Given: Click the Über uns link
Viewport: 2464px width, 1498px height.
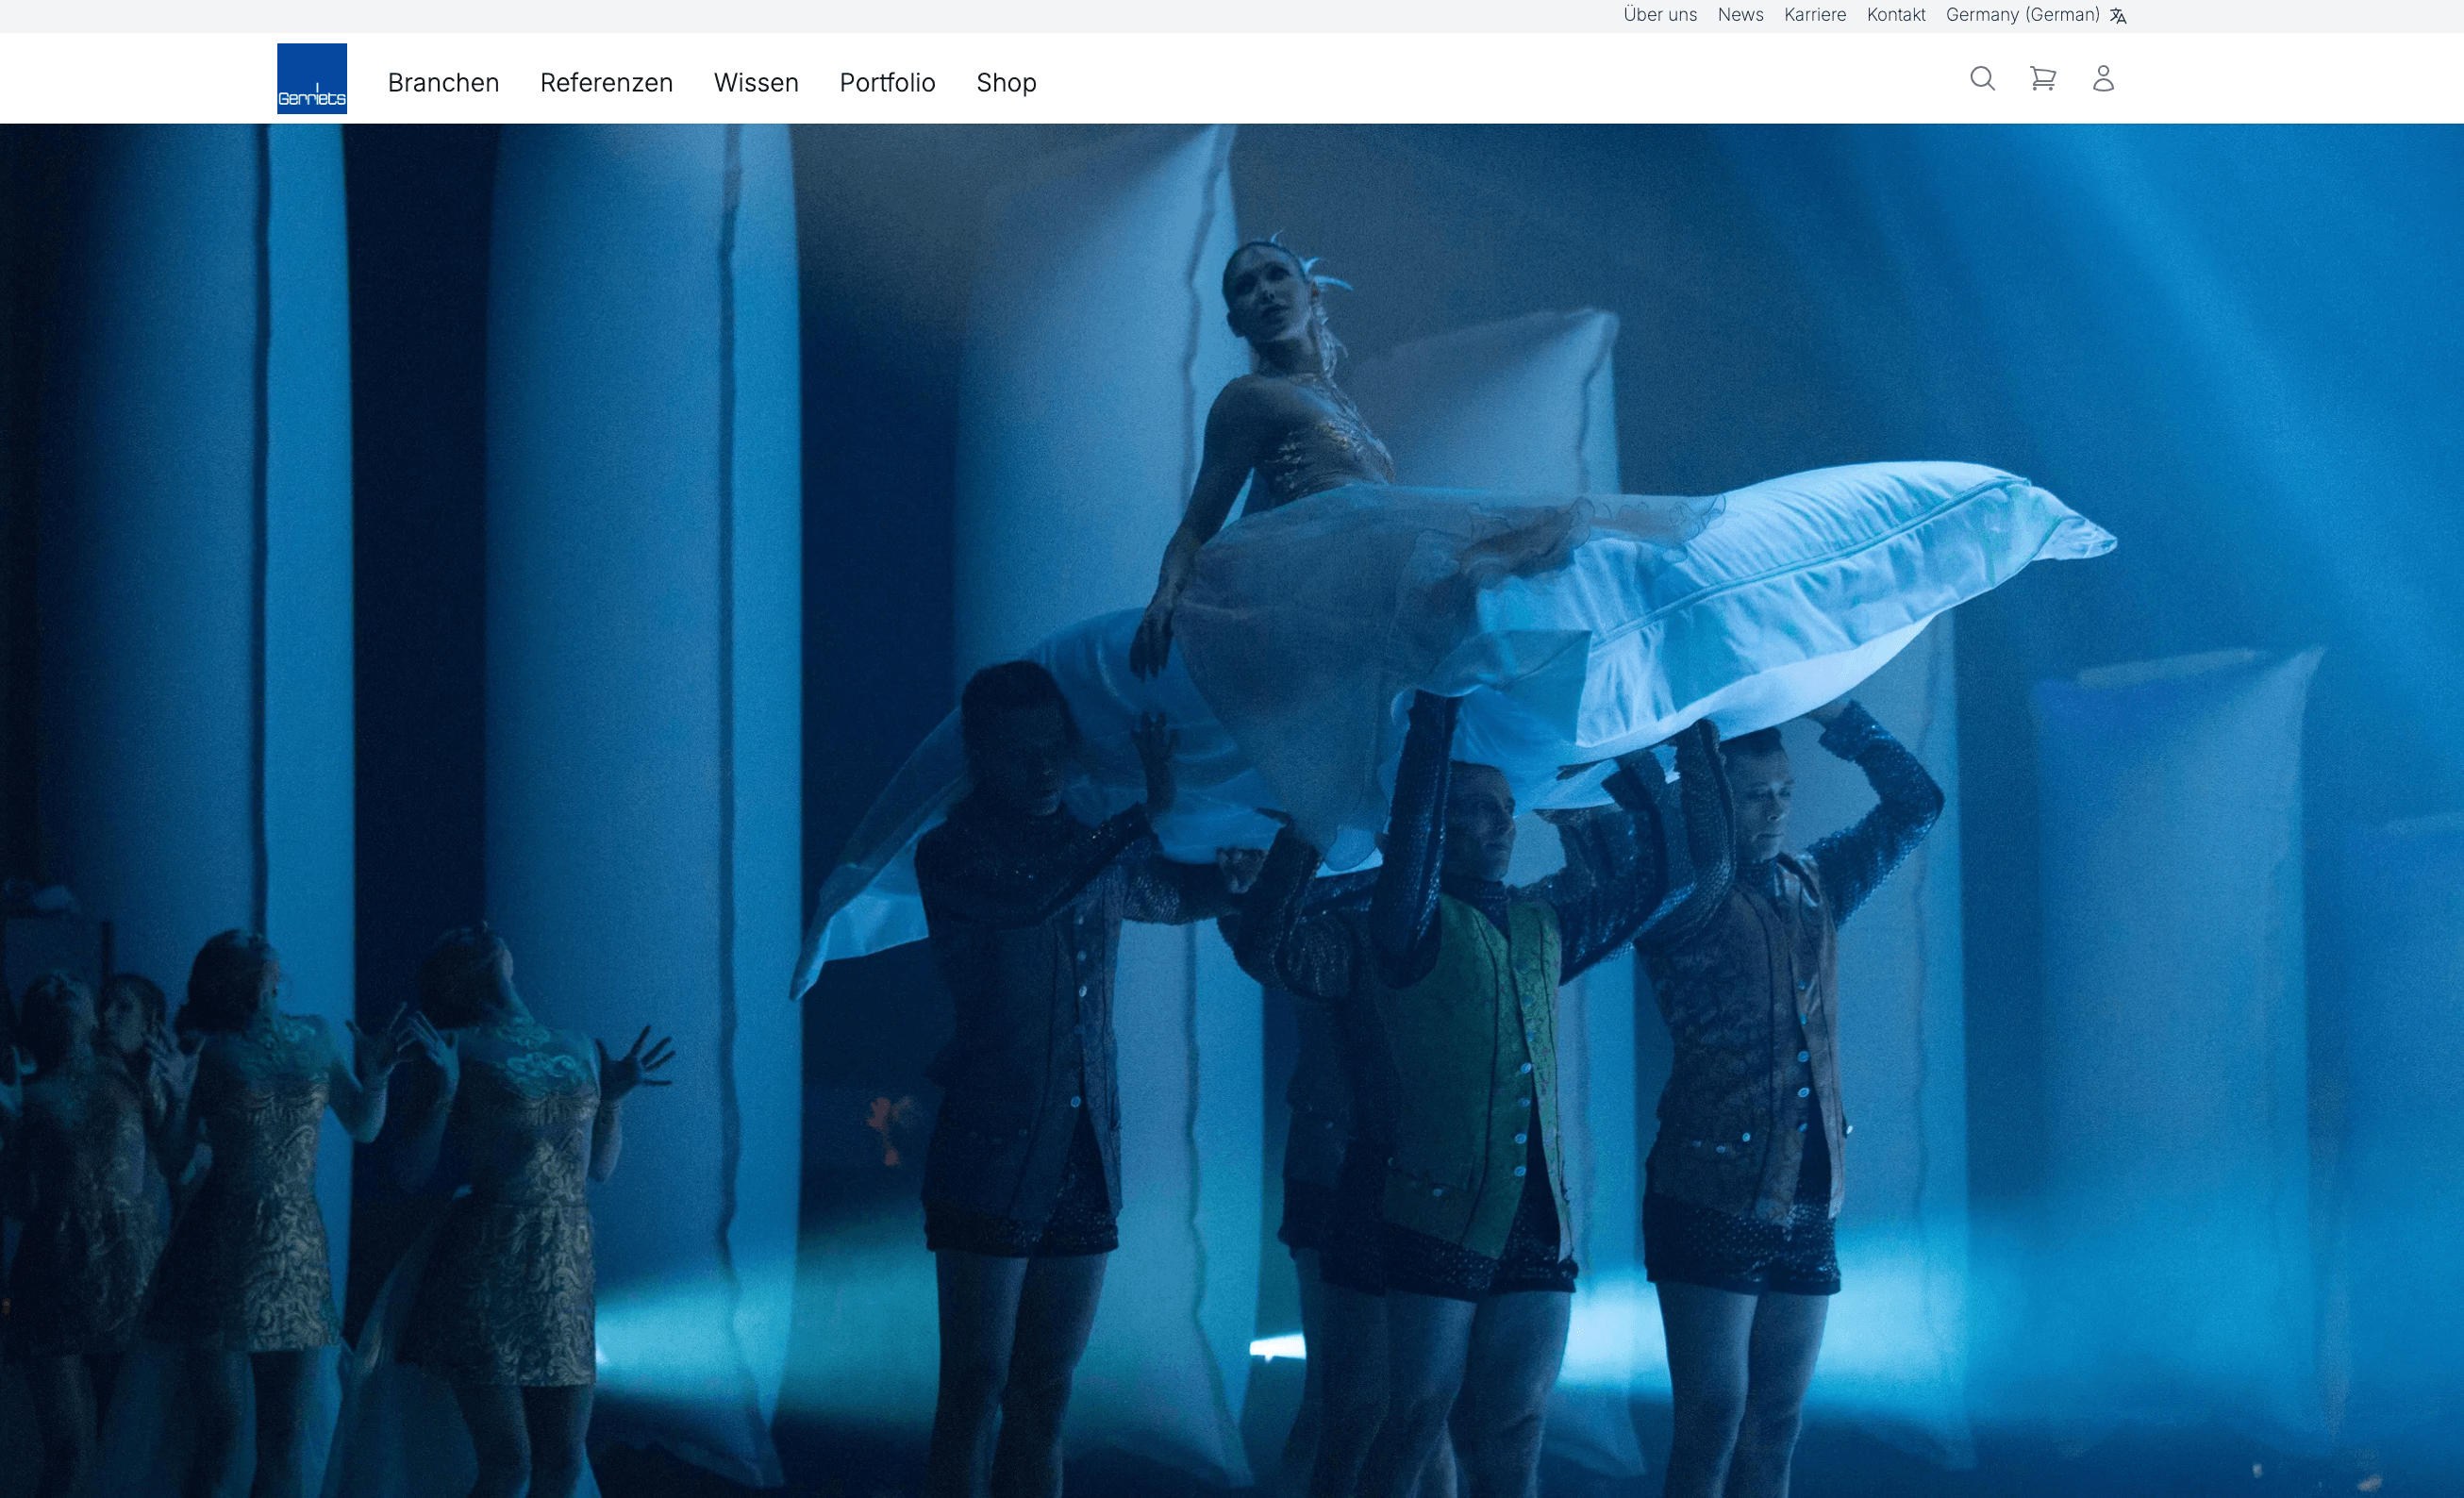Looking at the screenshot, I should 1660,15.
